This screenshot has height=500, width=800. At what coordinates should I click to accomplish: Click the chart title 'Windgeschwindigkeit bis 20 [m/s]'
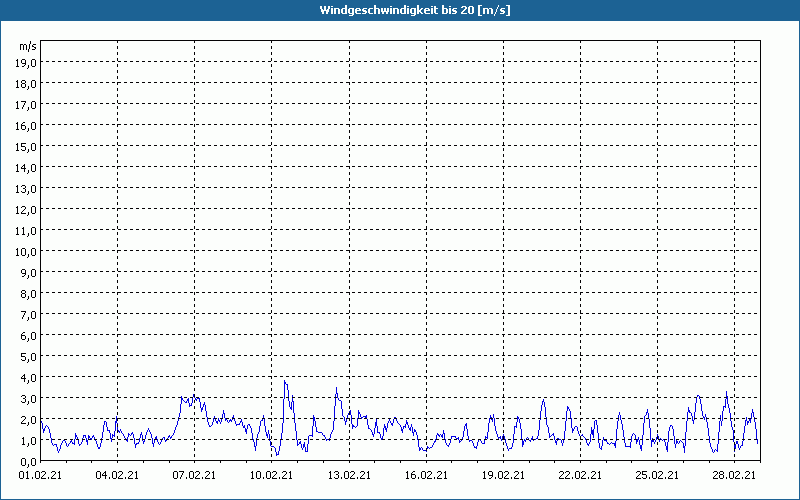click(x=415, y=10)
